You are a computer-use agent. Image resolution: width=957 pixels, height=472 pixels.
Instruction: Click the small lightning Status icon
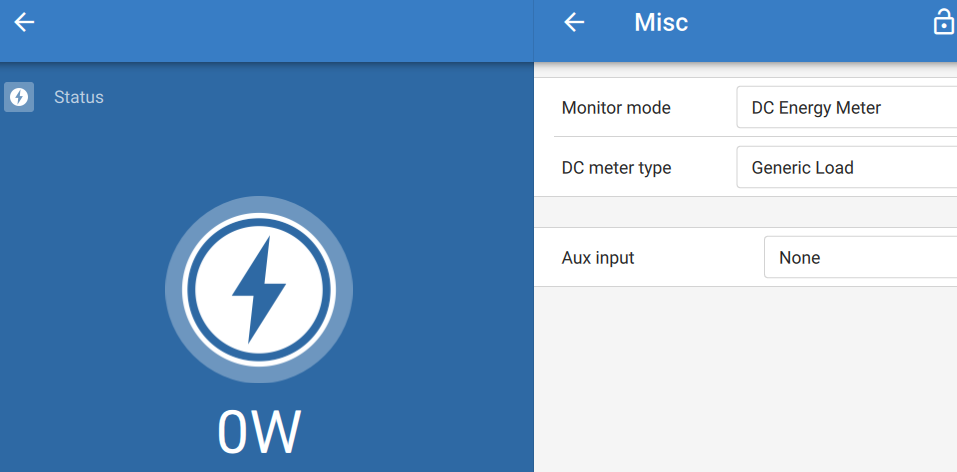point(19,97)
